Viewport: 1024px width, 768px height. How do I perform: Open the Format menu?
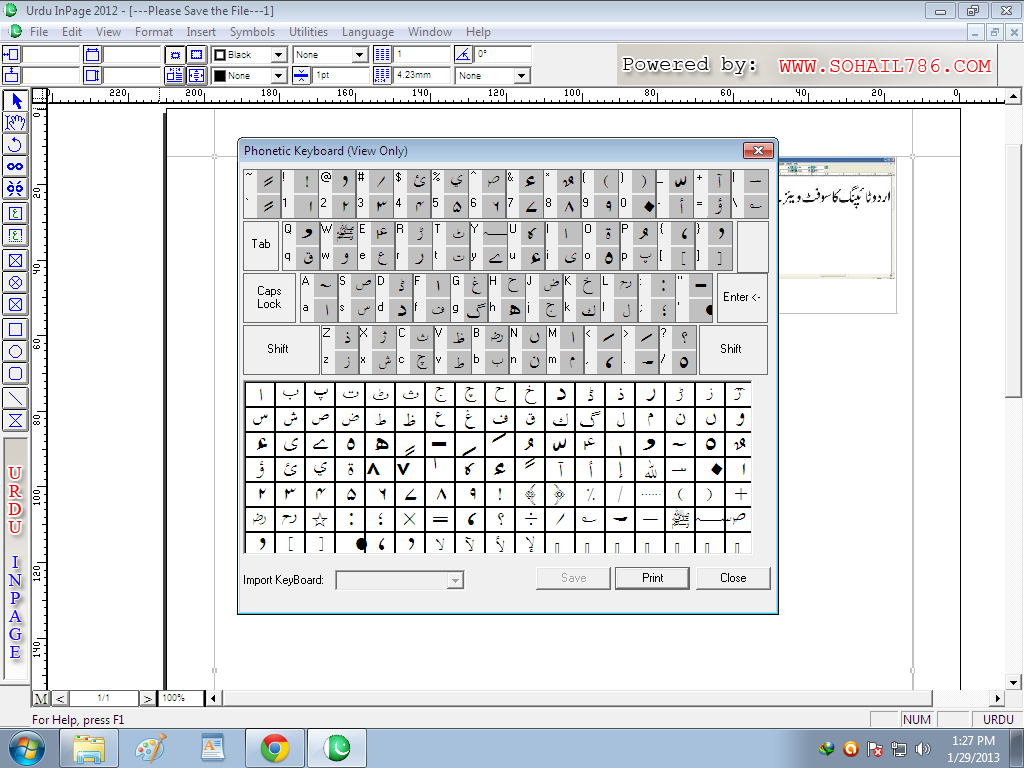point(153,31)
